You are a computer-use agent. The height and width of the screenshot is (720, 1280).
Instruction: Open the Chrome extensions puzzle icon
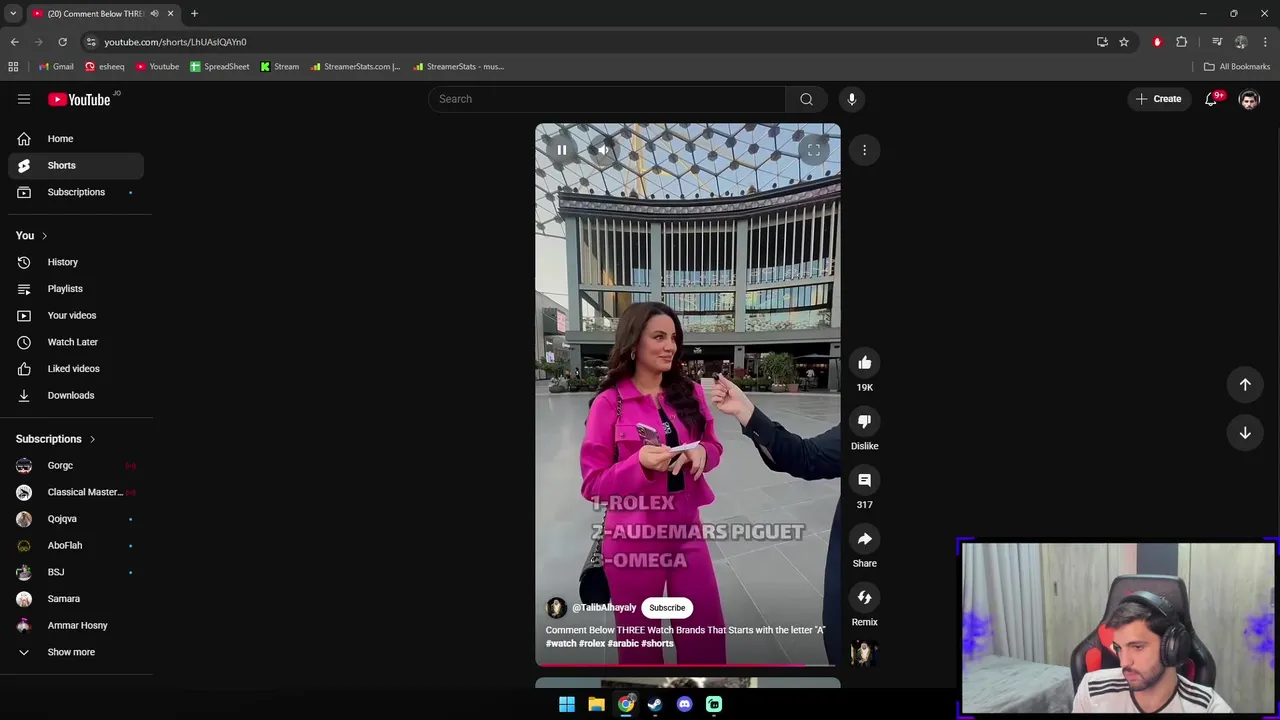click(x=1182, y=42)
